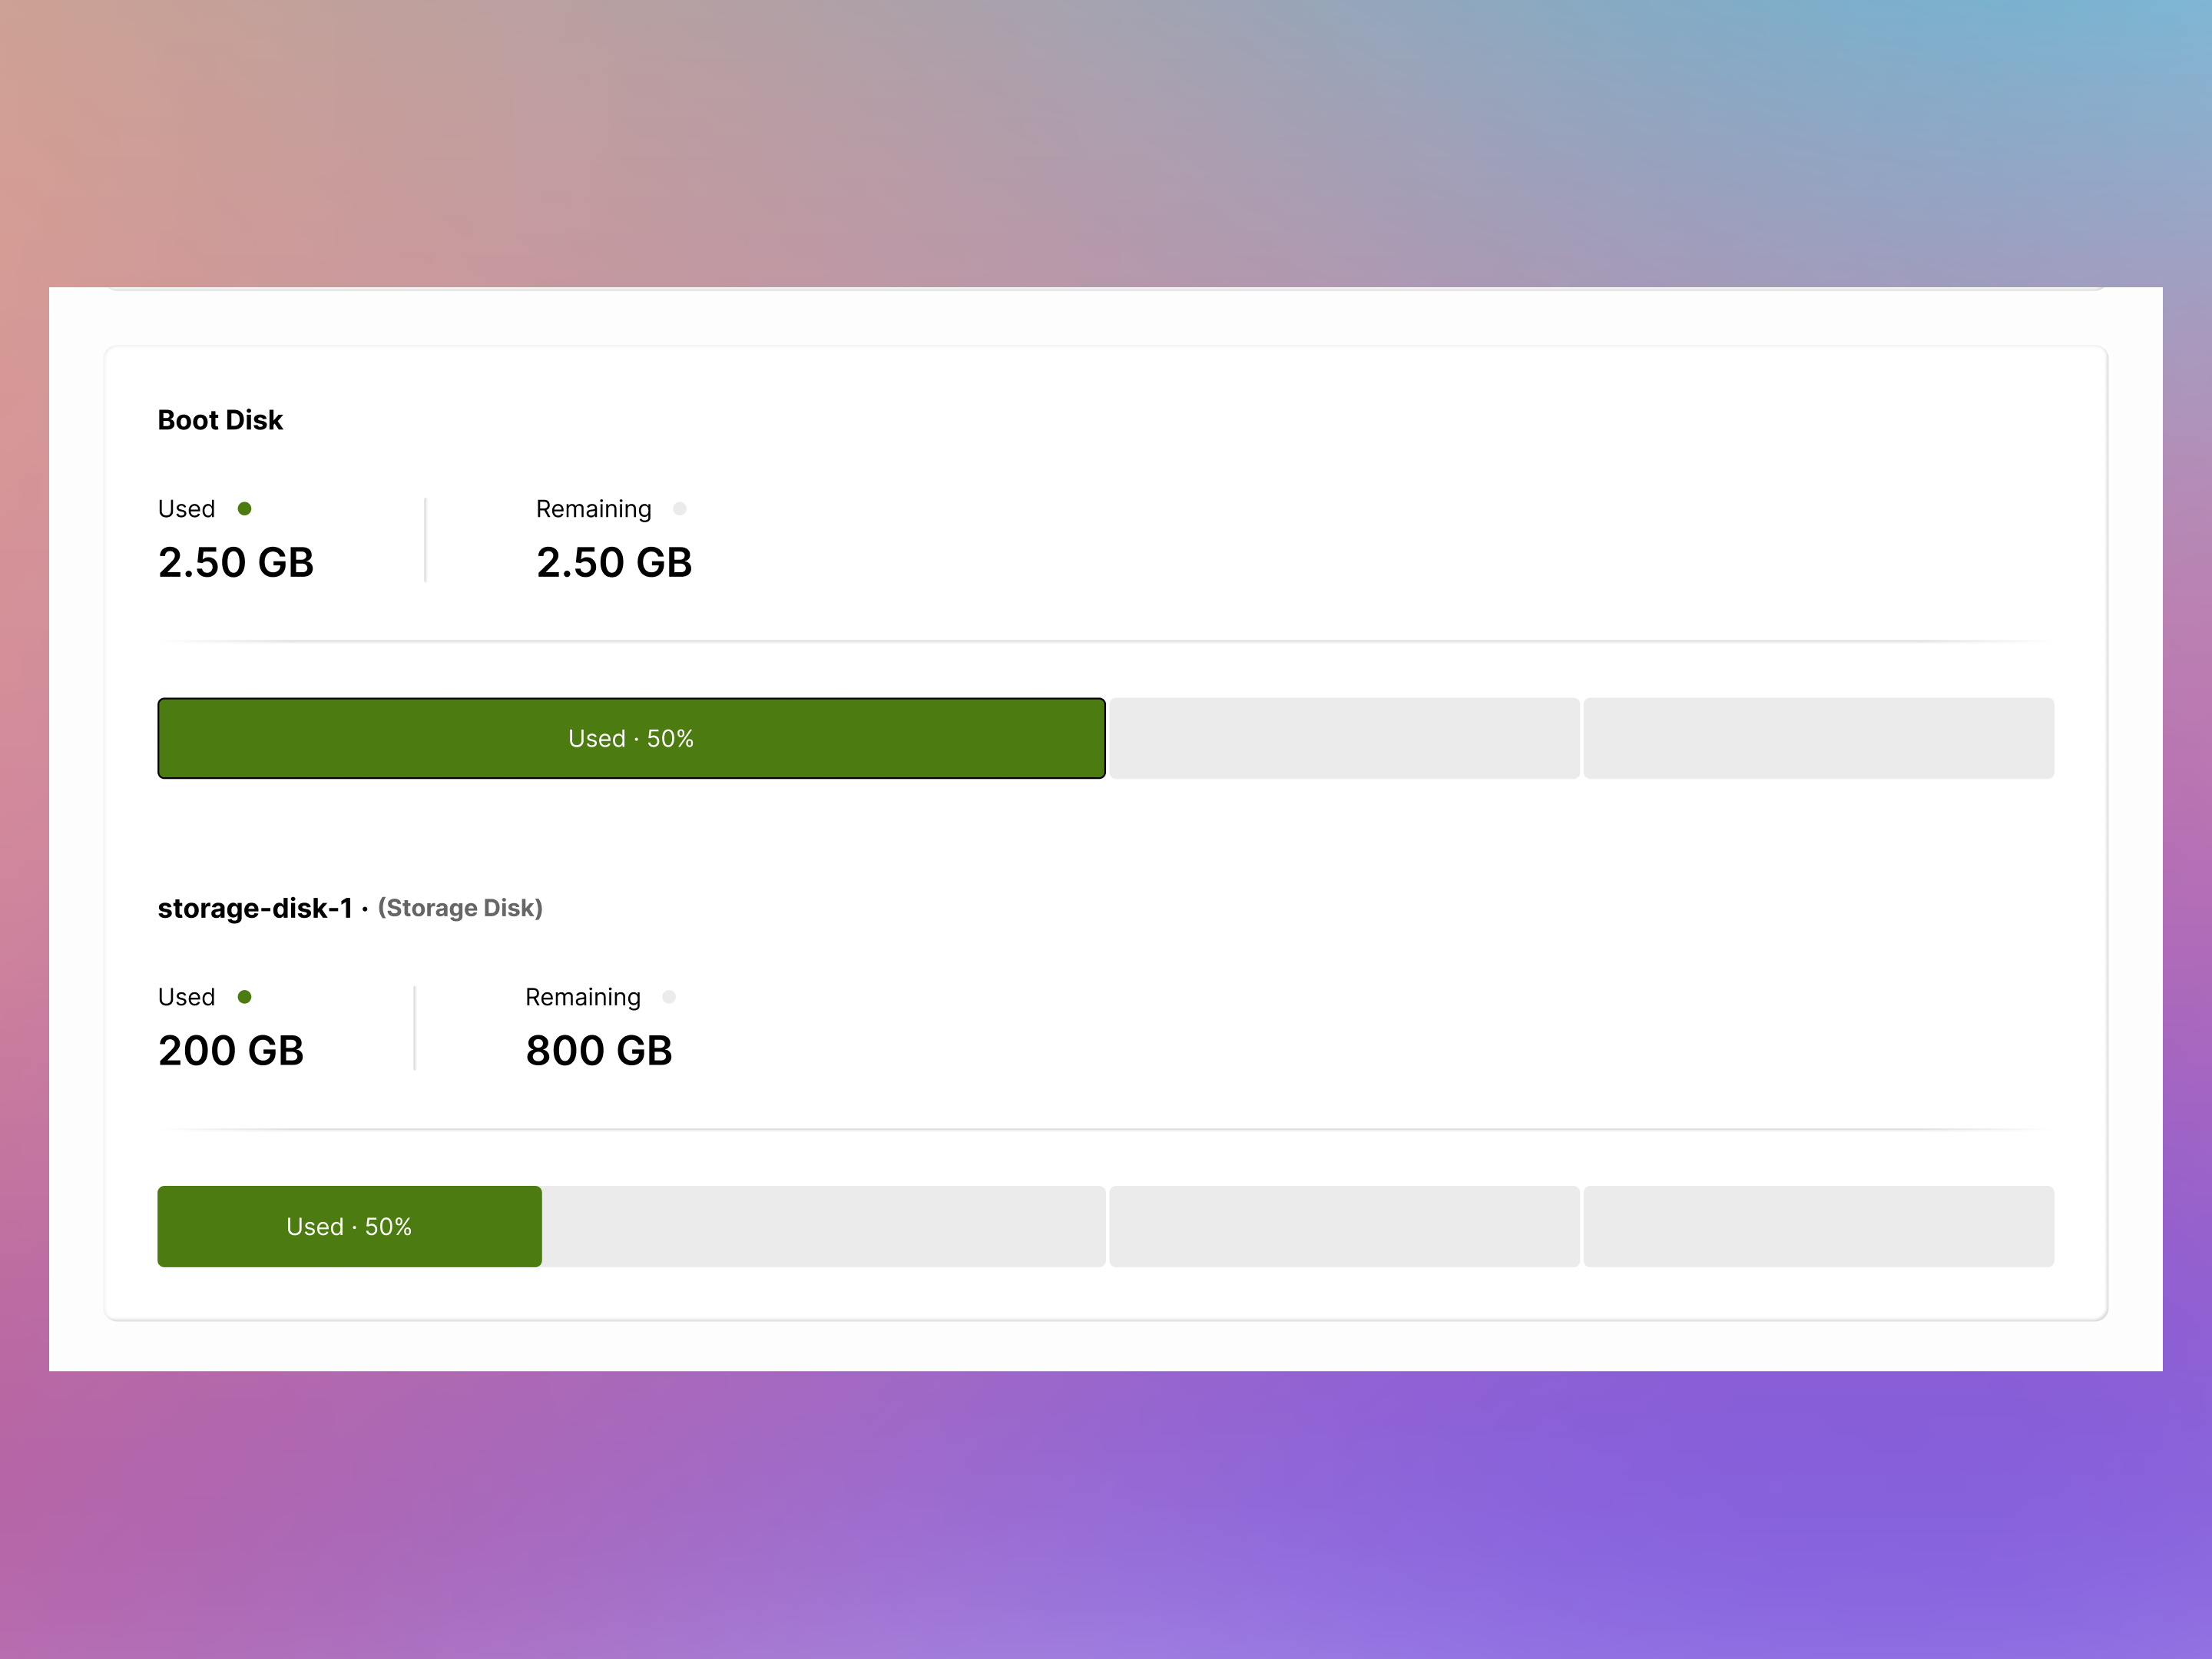The image size is (2212, 1659).
Task: Click the Boot Disk 2.50 GB remaining value
Action: [x=614, y=563]
